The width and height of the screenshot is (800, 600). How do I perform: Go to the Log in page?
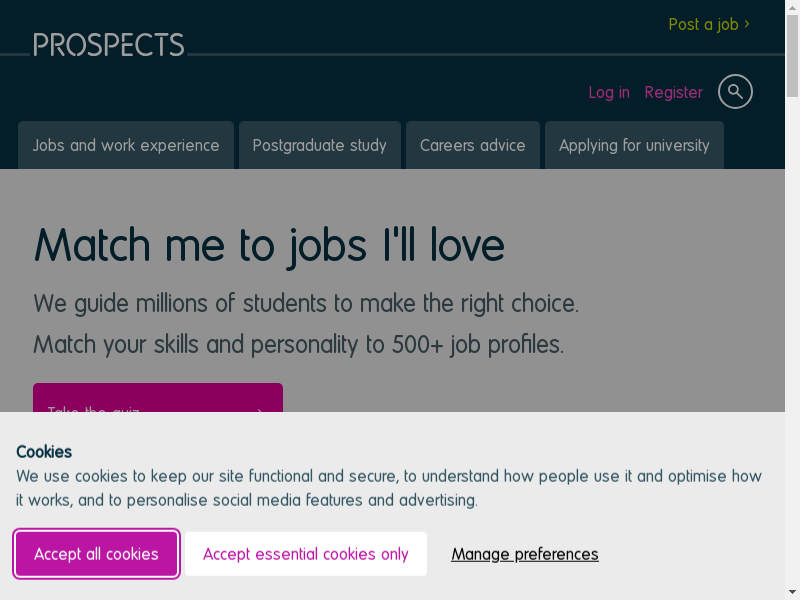(x=609, y=92)
